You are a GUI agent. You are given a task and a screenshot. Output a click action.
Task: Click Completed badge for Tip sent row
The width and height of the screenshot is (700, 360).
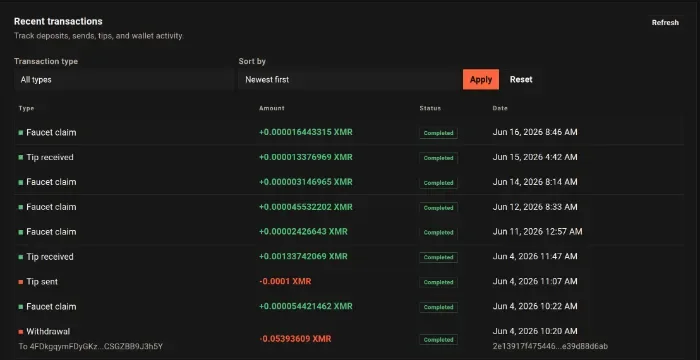click(438, 282)
